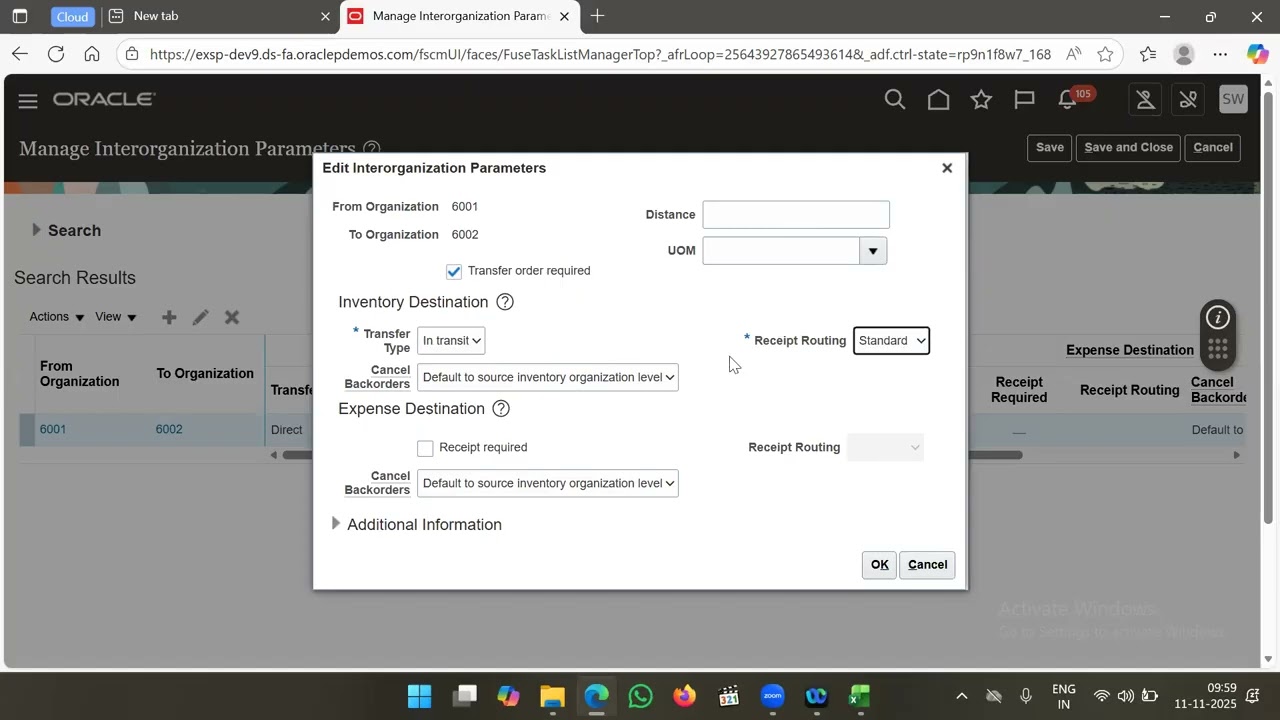Click OK in the dialog
Screen dimensions: 1280x720
(879, 565)
